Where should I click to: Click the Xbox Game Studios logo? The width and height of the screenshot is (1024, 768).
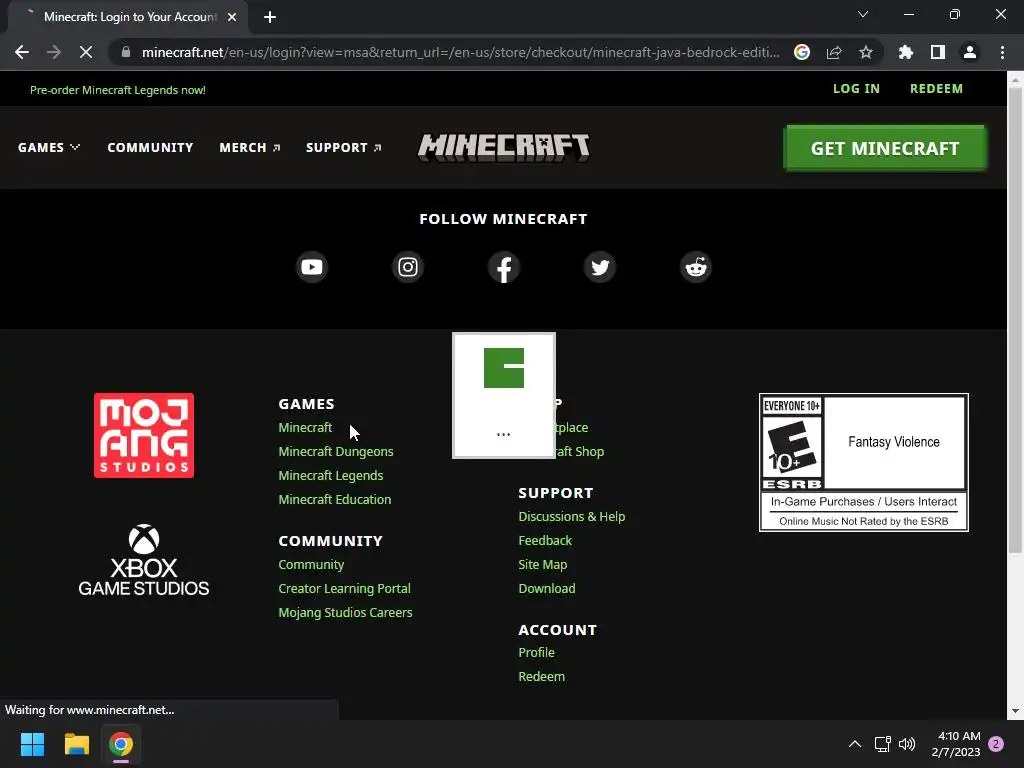point(144,560)
